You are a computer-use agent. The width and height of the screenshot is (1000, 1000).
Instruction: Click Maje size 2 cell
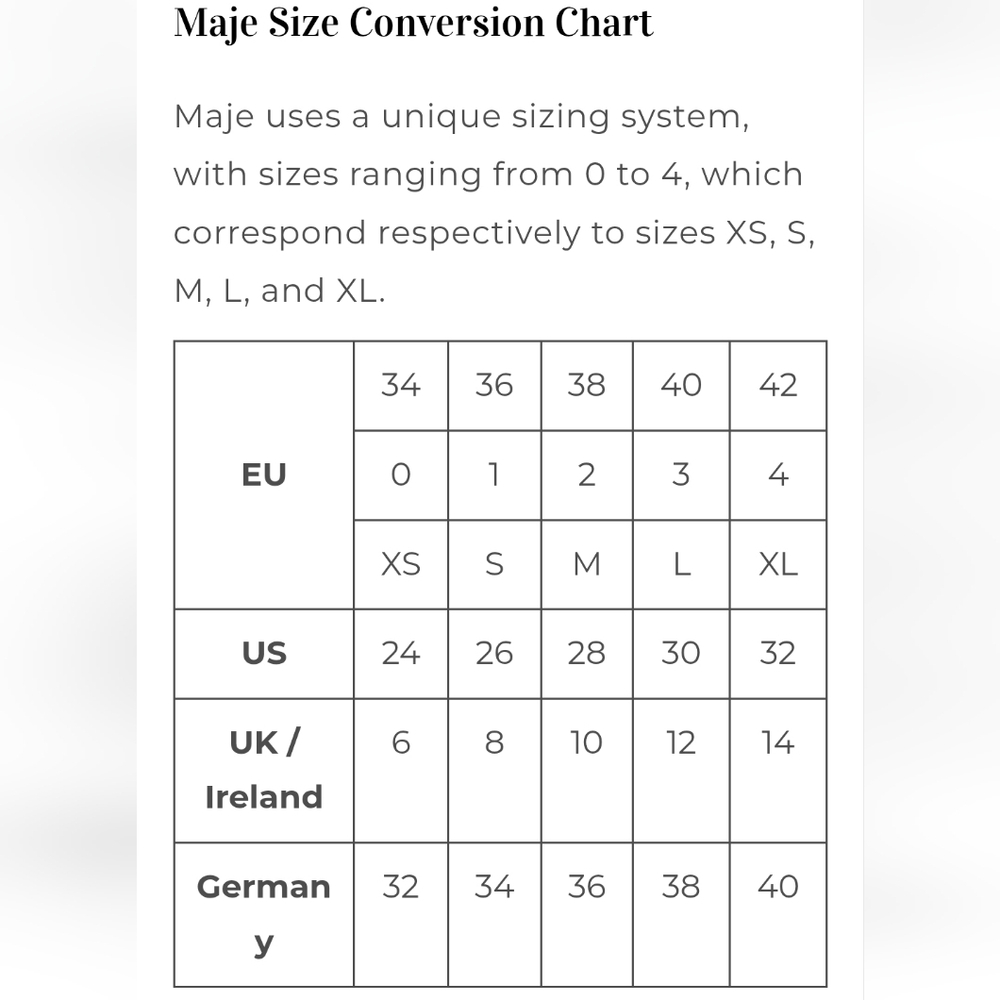(x=587, y=475)
